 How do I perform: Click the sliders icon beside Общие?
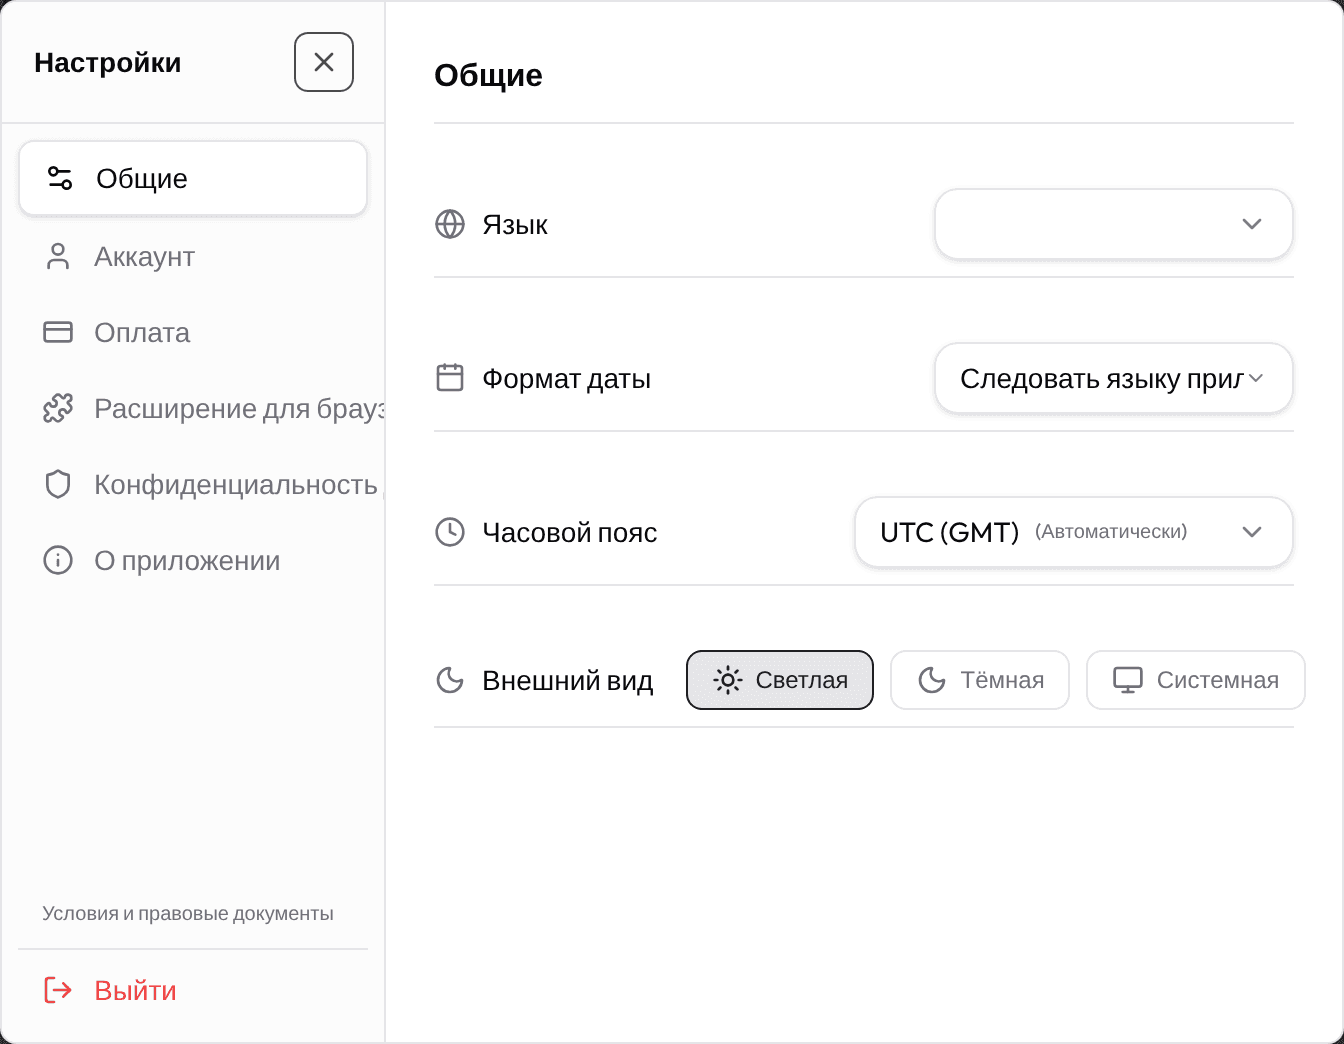click(60, 178)
